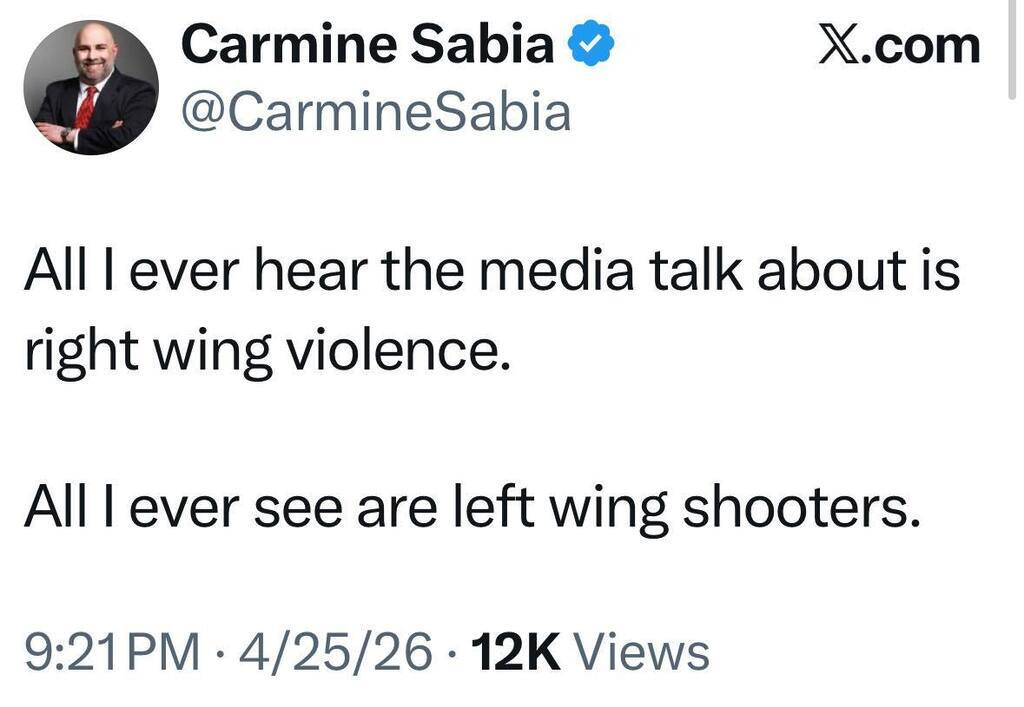Click the display name Carmine Sabia
This screenshot has width=1024, height=707.
tap(368, 45)
